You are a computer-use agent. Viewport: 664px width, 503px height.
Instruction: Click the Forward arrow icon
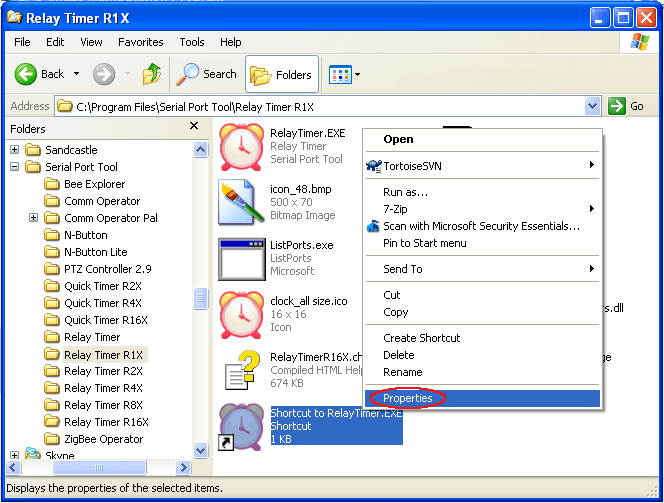(104, 75)
